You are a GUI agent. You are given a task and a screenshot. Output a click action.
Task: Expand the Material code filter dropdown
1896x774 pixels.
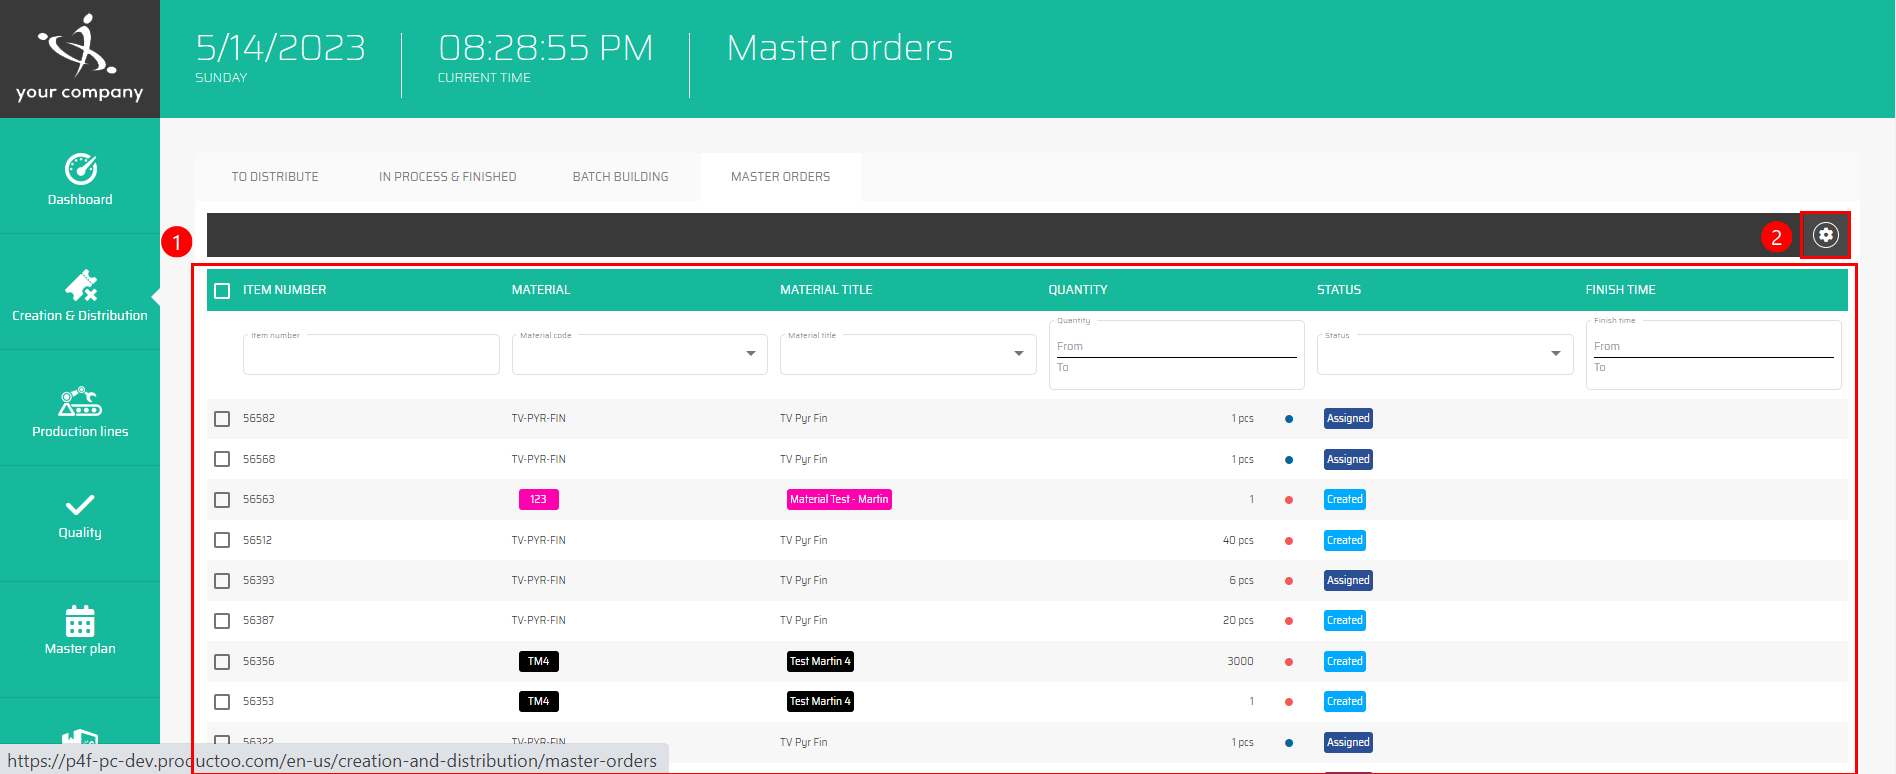click(750, 354)
